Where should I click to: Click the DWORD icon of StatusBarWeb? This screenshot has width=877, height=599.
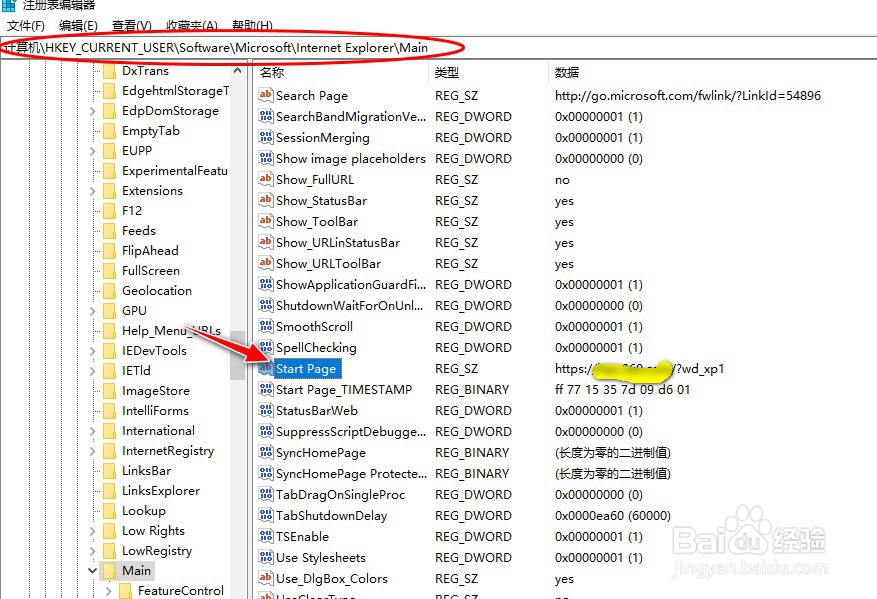coord(266,410)
